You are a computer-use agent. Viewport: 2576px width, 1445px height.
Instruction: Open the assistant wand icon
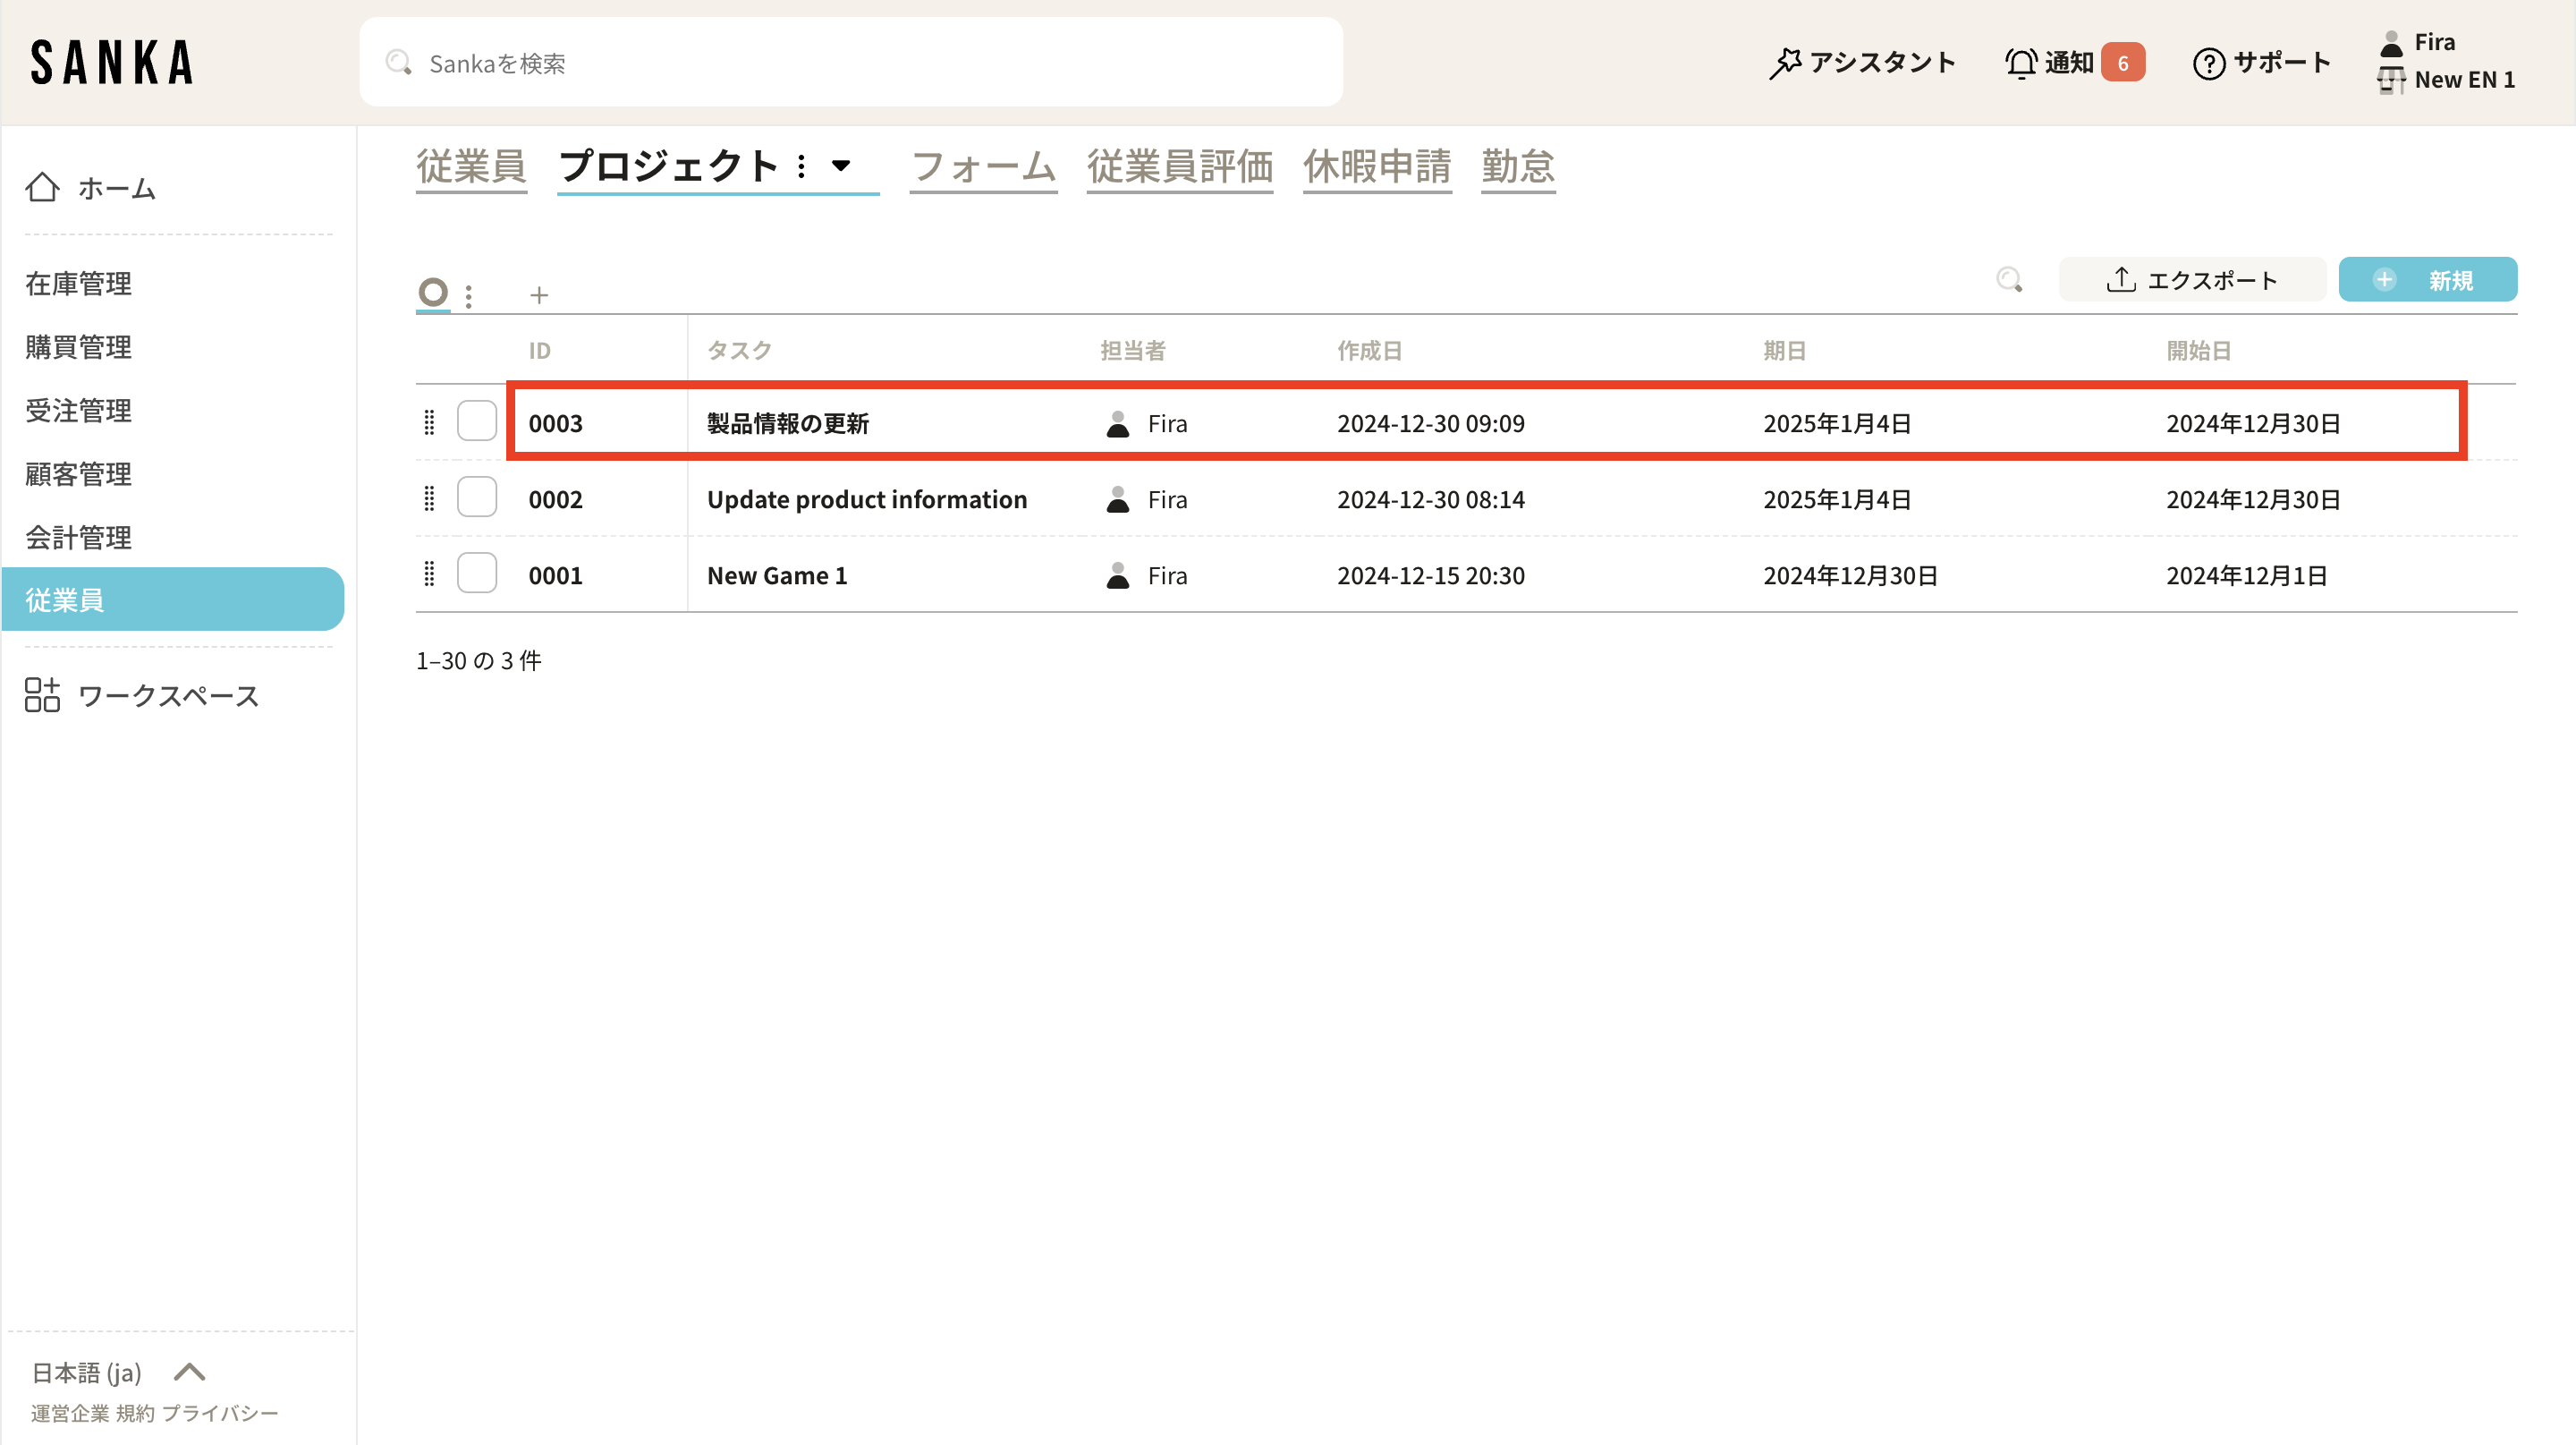(1785, 63)
